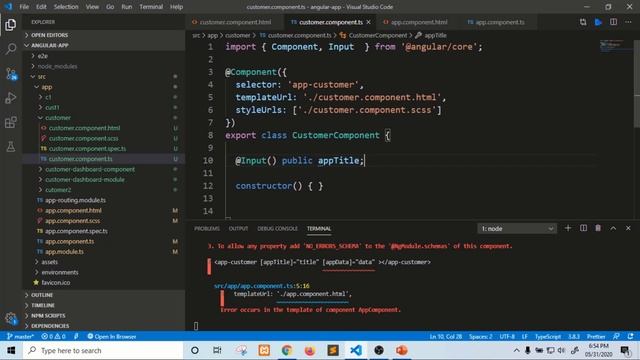Open the Terminal menu
640x360 pixels.
[x=151, y=7]
